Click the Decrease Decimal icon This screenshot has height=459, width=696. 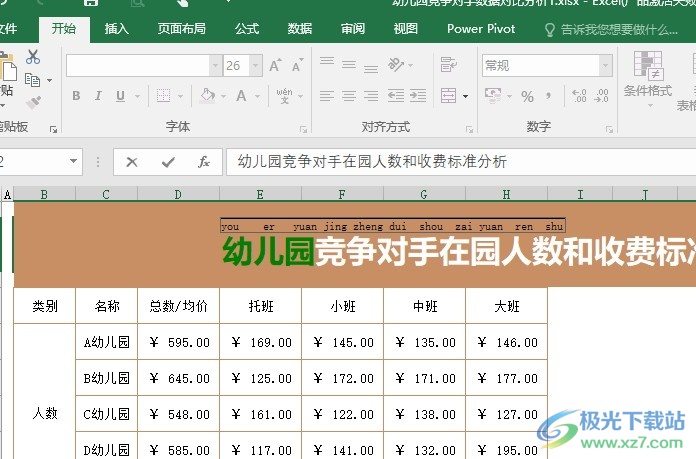pyautogui.click(x=601, y=95)
